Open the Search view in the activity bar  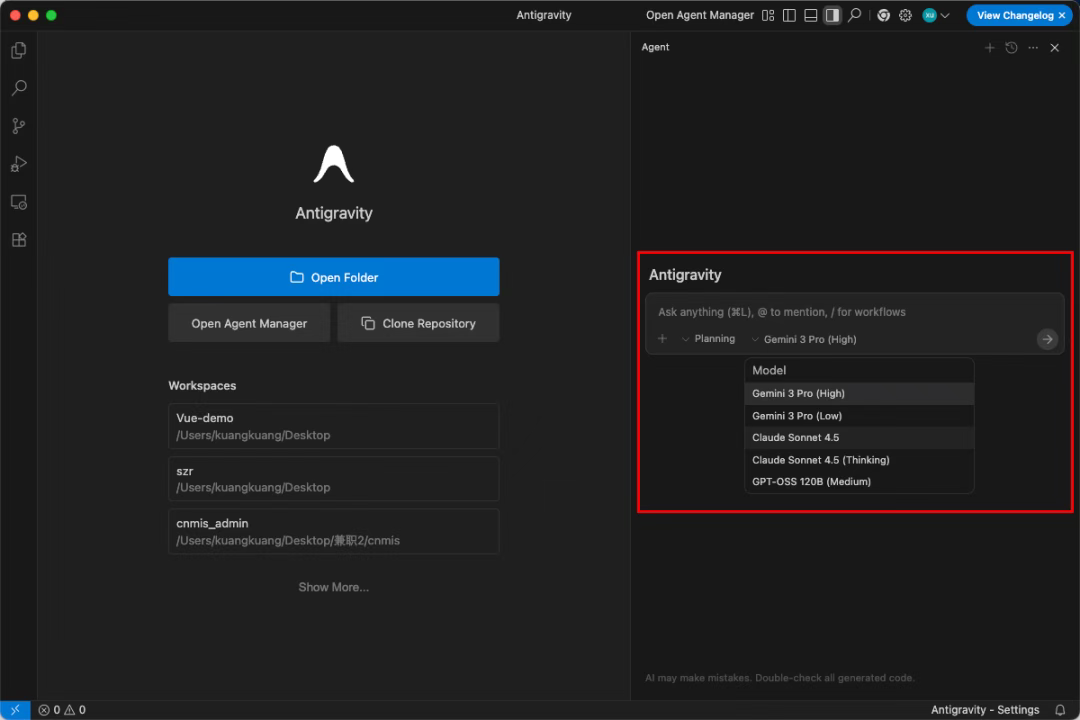click(19, 88)
